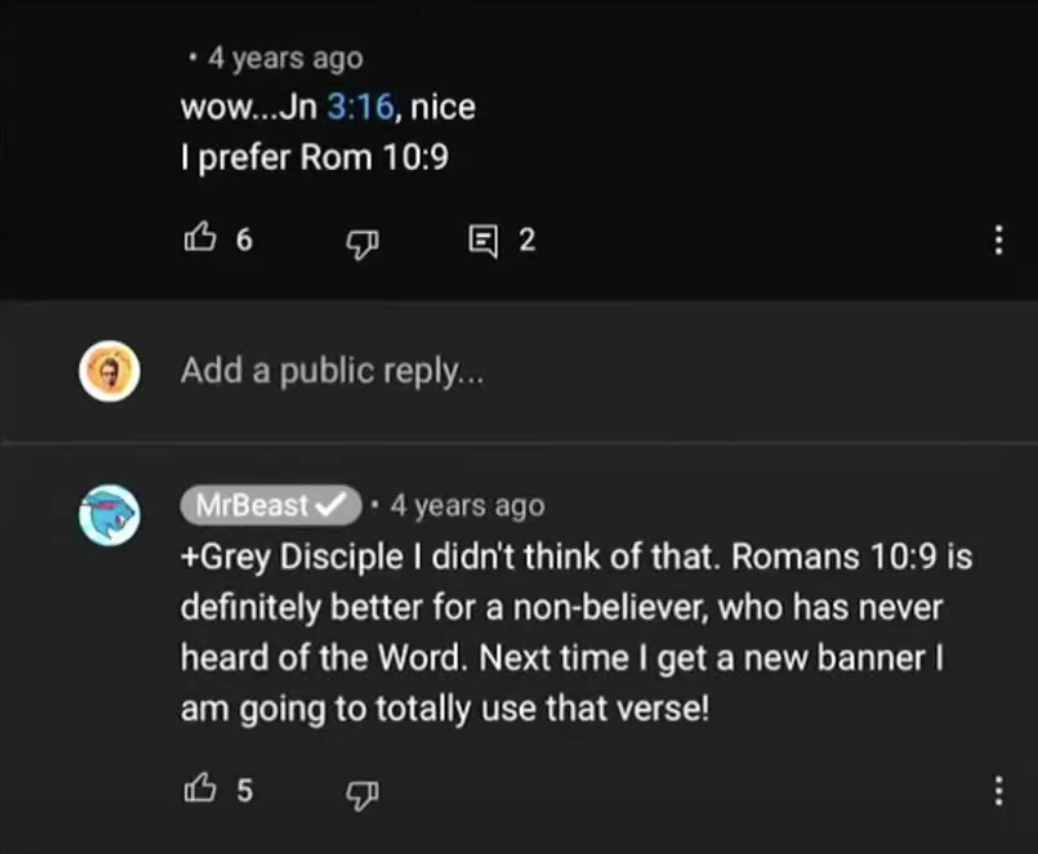Click the like count 6 on top comment

pyautogui.click(x=243, y=240)
